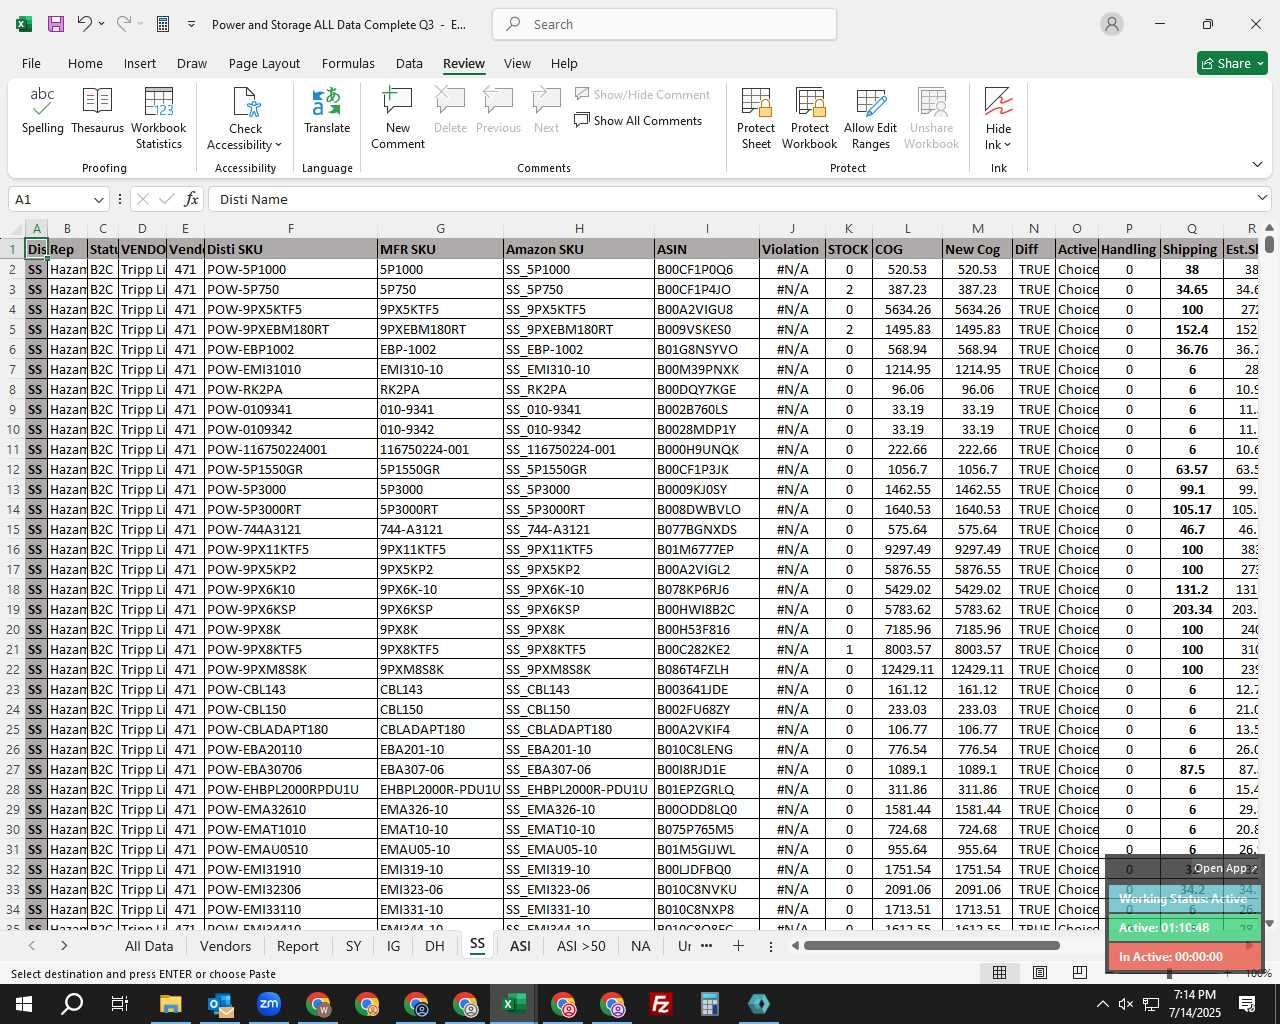This screenshot has height=1024, width=1280.
Task: Switch to Normal view icon in status bar
Action: 999,972
